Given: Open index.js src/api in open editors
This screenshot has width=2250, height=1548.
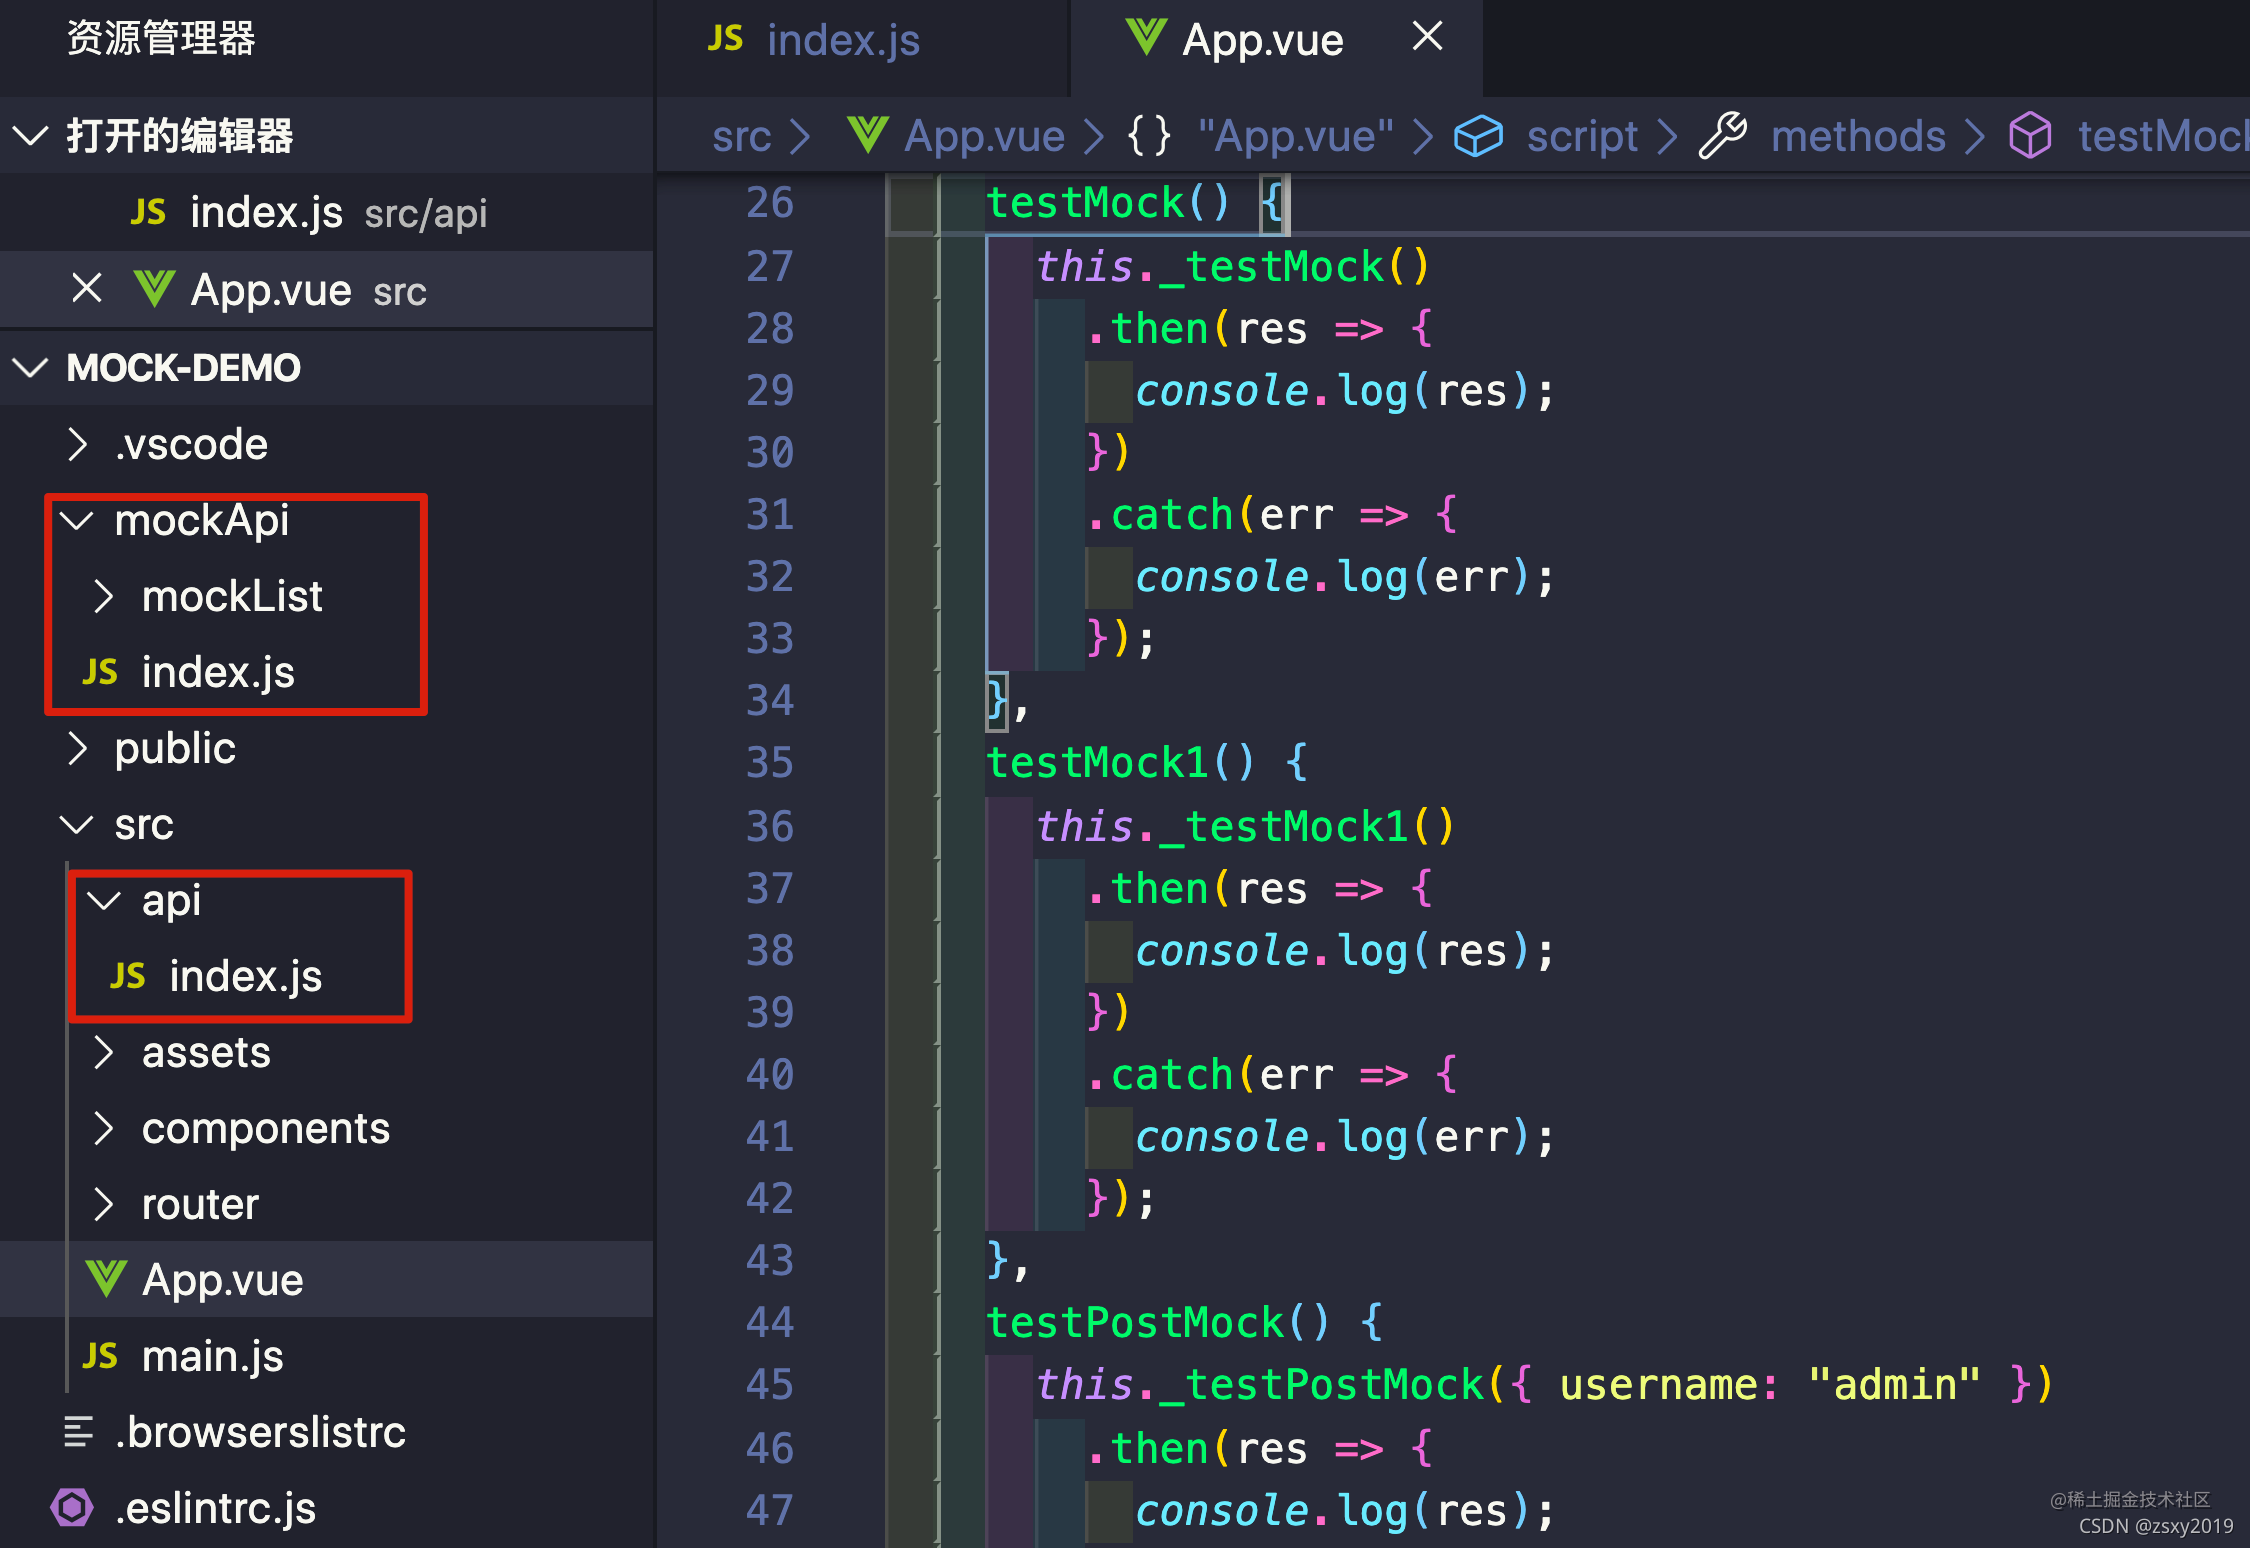Looking at the screenshot, I should (x=326, y=212).
